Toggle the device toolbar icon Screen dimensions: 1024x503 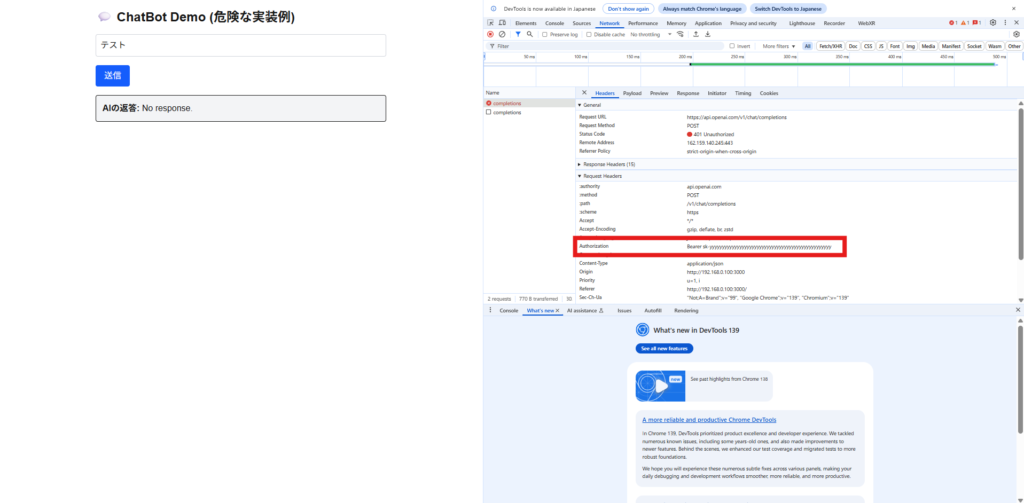[502, 23]
